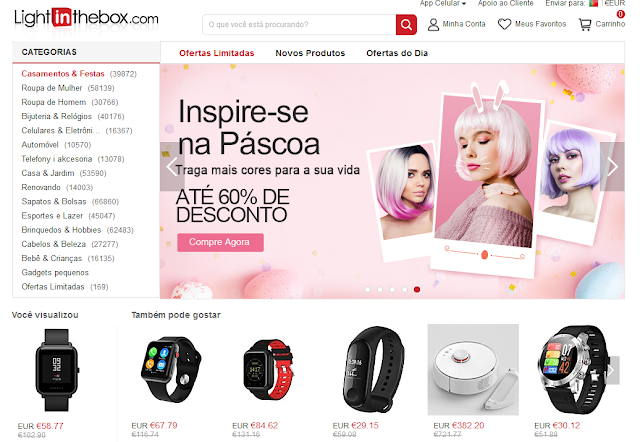
Task: Select the third banner carousel dot
Action: (x=392, y=289)
